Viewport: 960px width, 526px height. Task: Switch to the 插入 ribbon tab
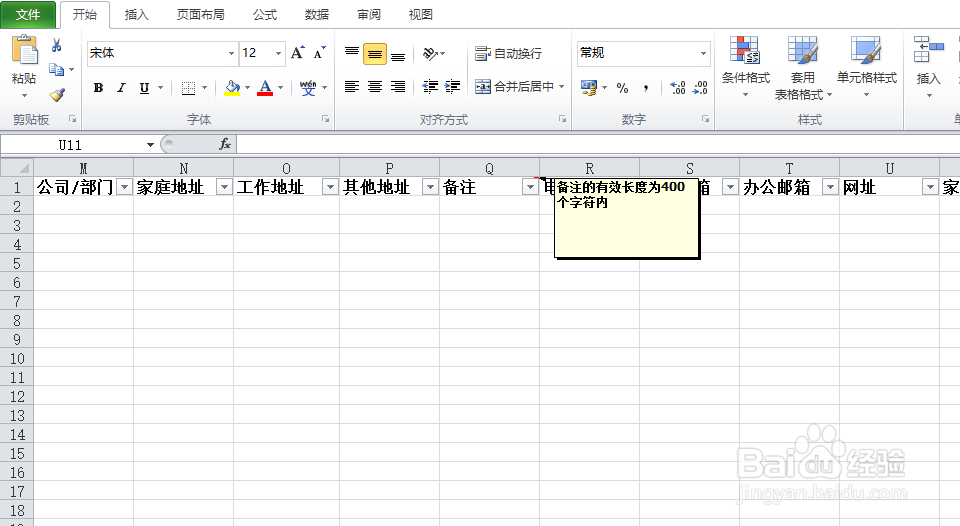point(136,15)
